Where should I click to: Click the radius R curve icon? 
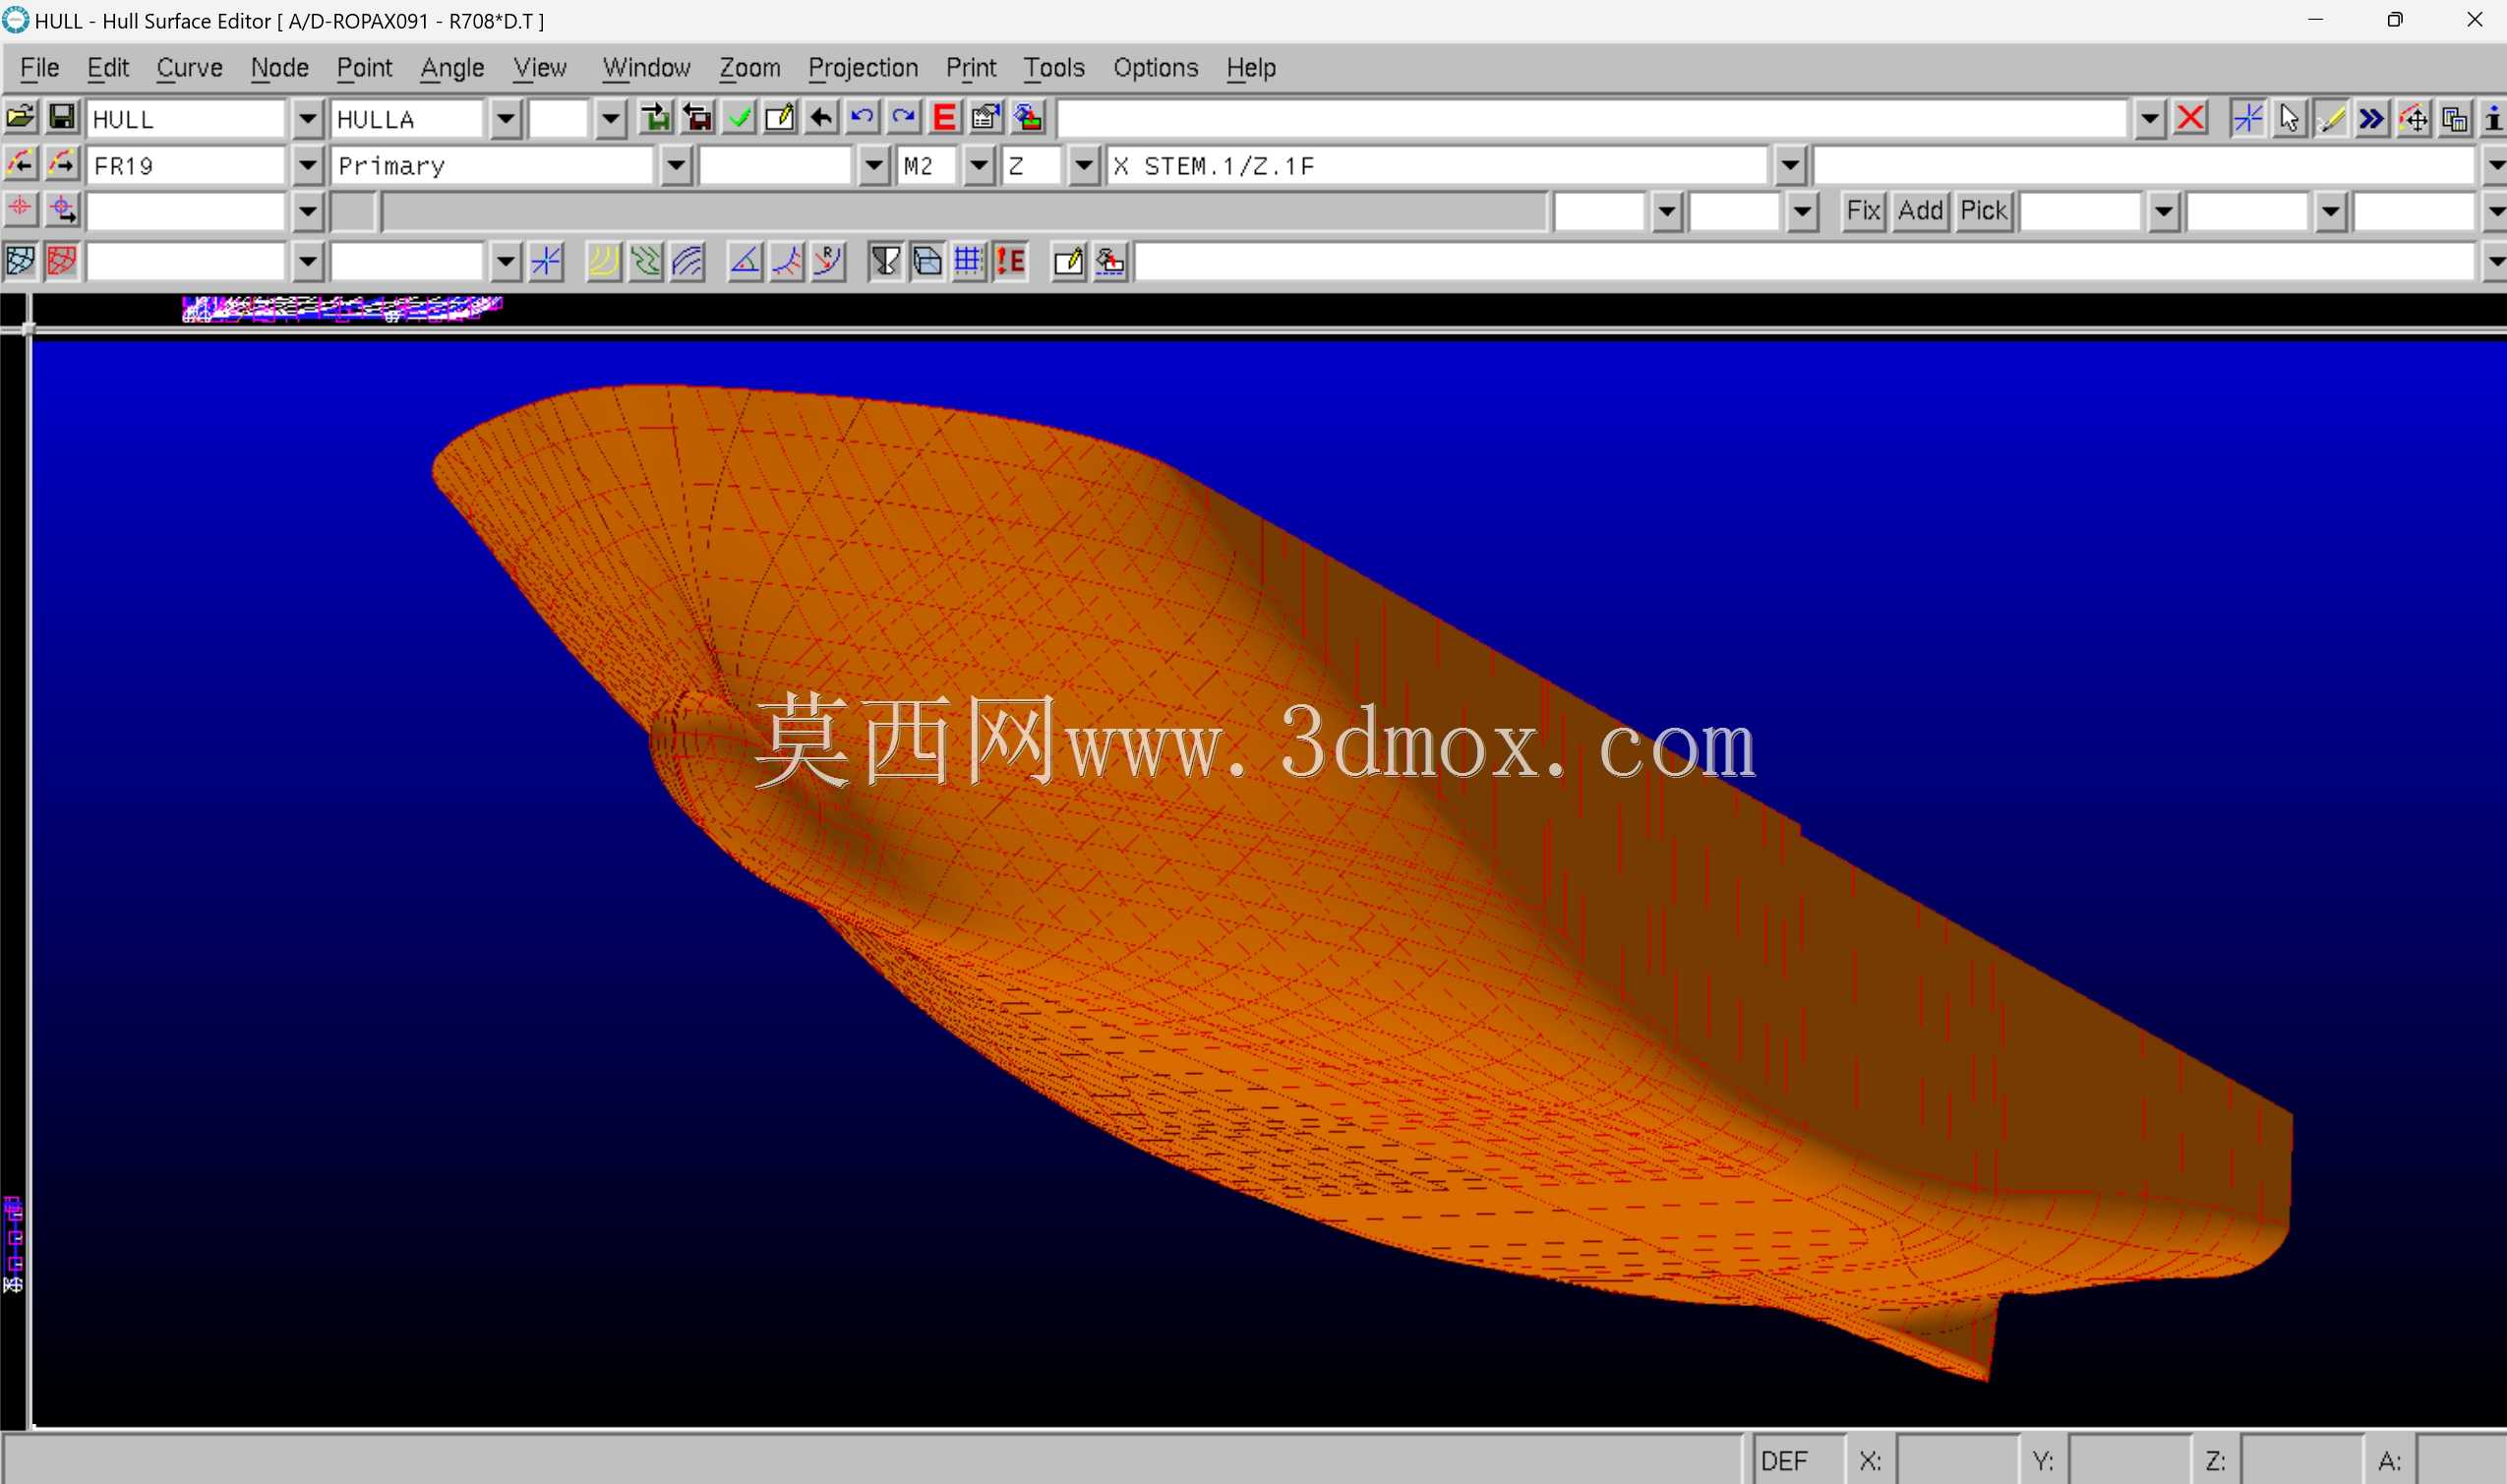[829, 262]
